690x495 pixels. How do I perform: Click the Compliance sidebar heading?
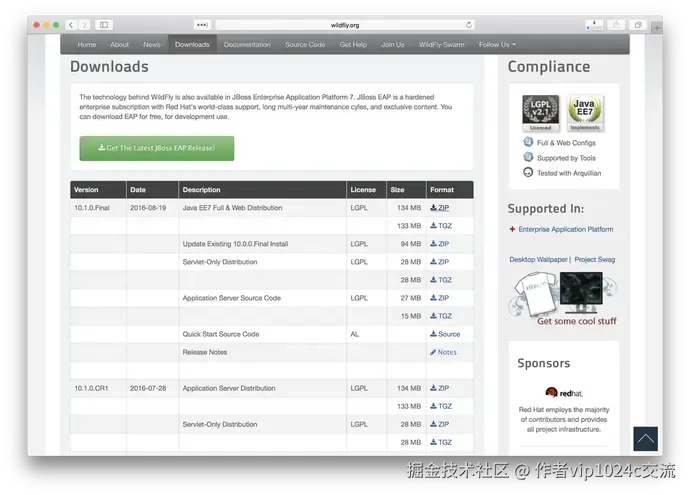coord(549,67)
